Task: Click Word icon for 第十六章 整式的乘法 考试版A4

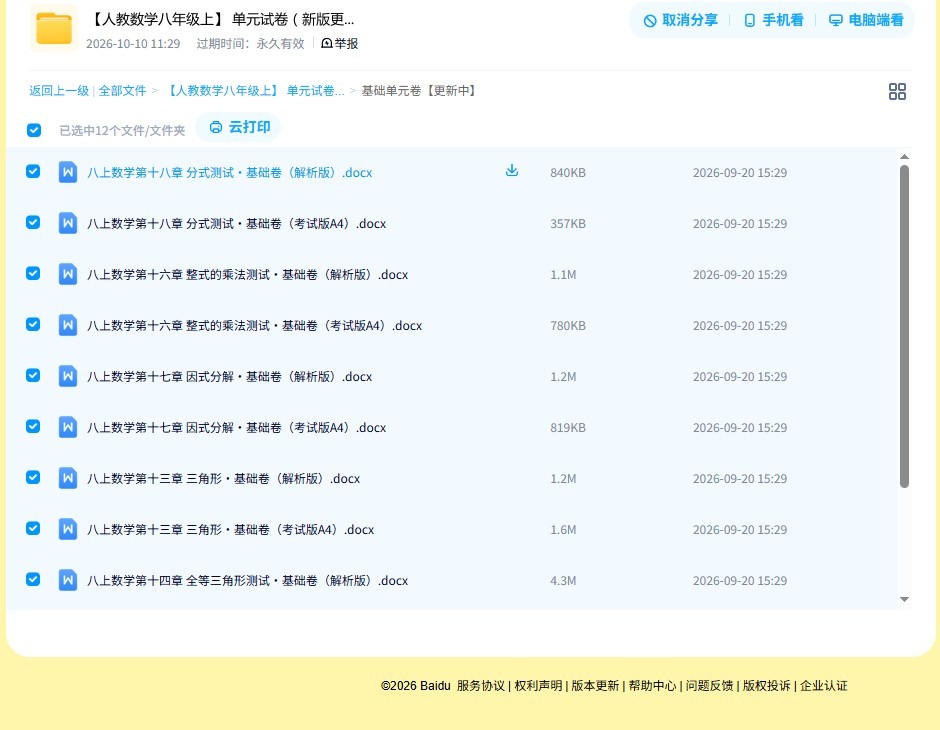Action: click(68, 325)
